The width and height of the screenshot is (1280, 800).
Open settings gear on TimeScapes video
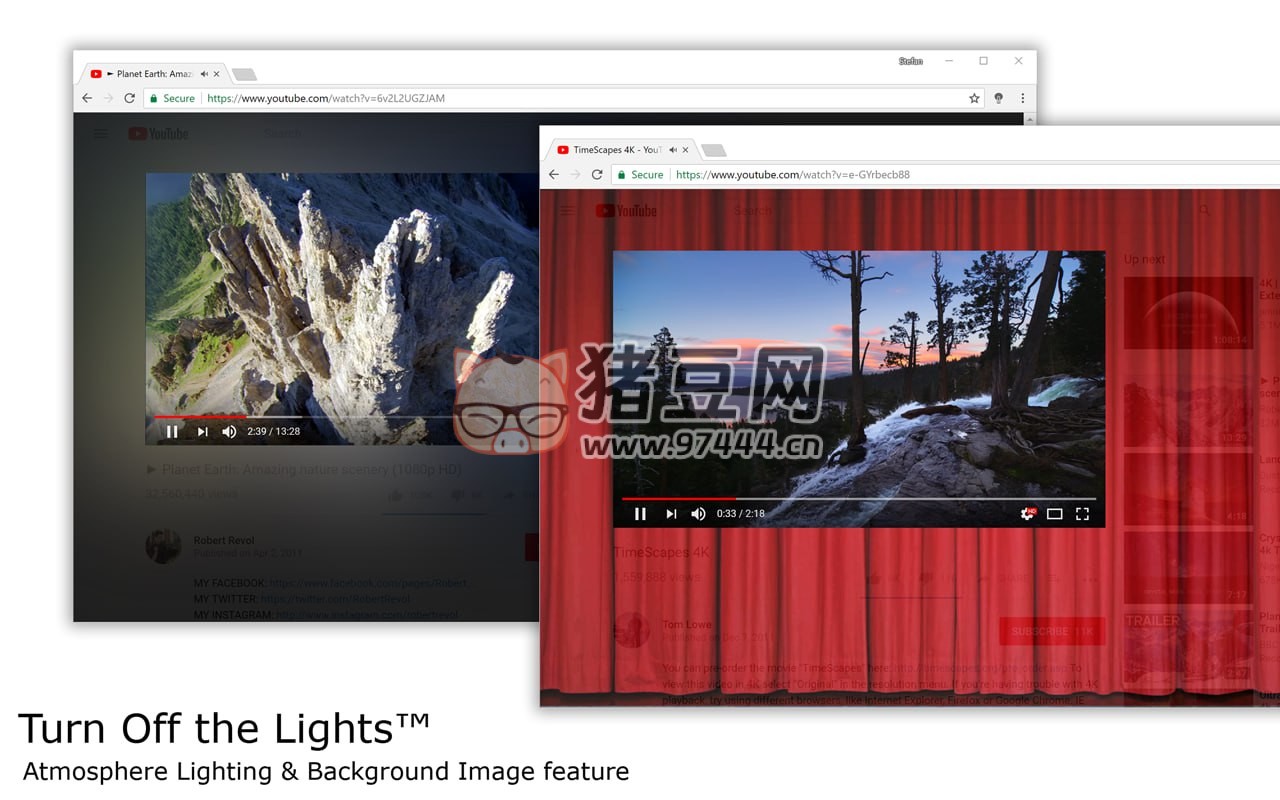(1027, 514)
